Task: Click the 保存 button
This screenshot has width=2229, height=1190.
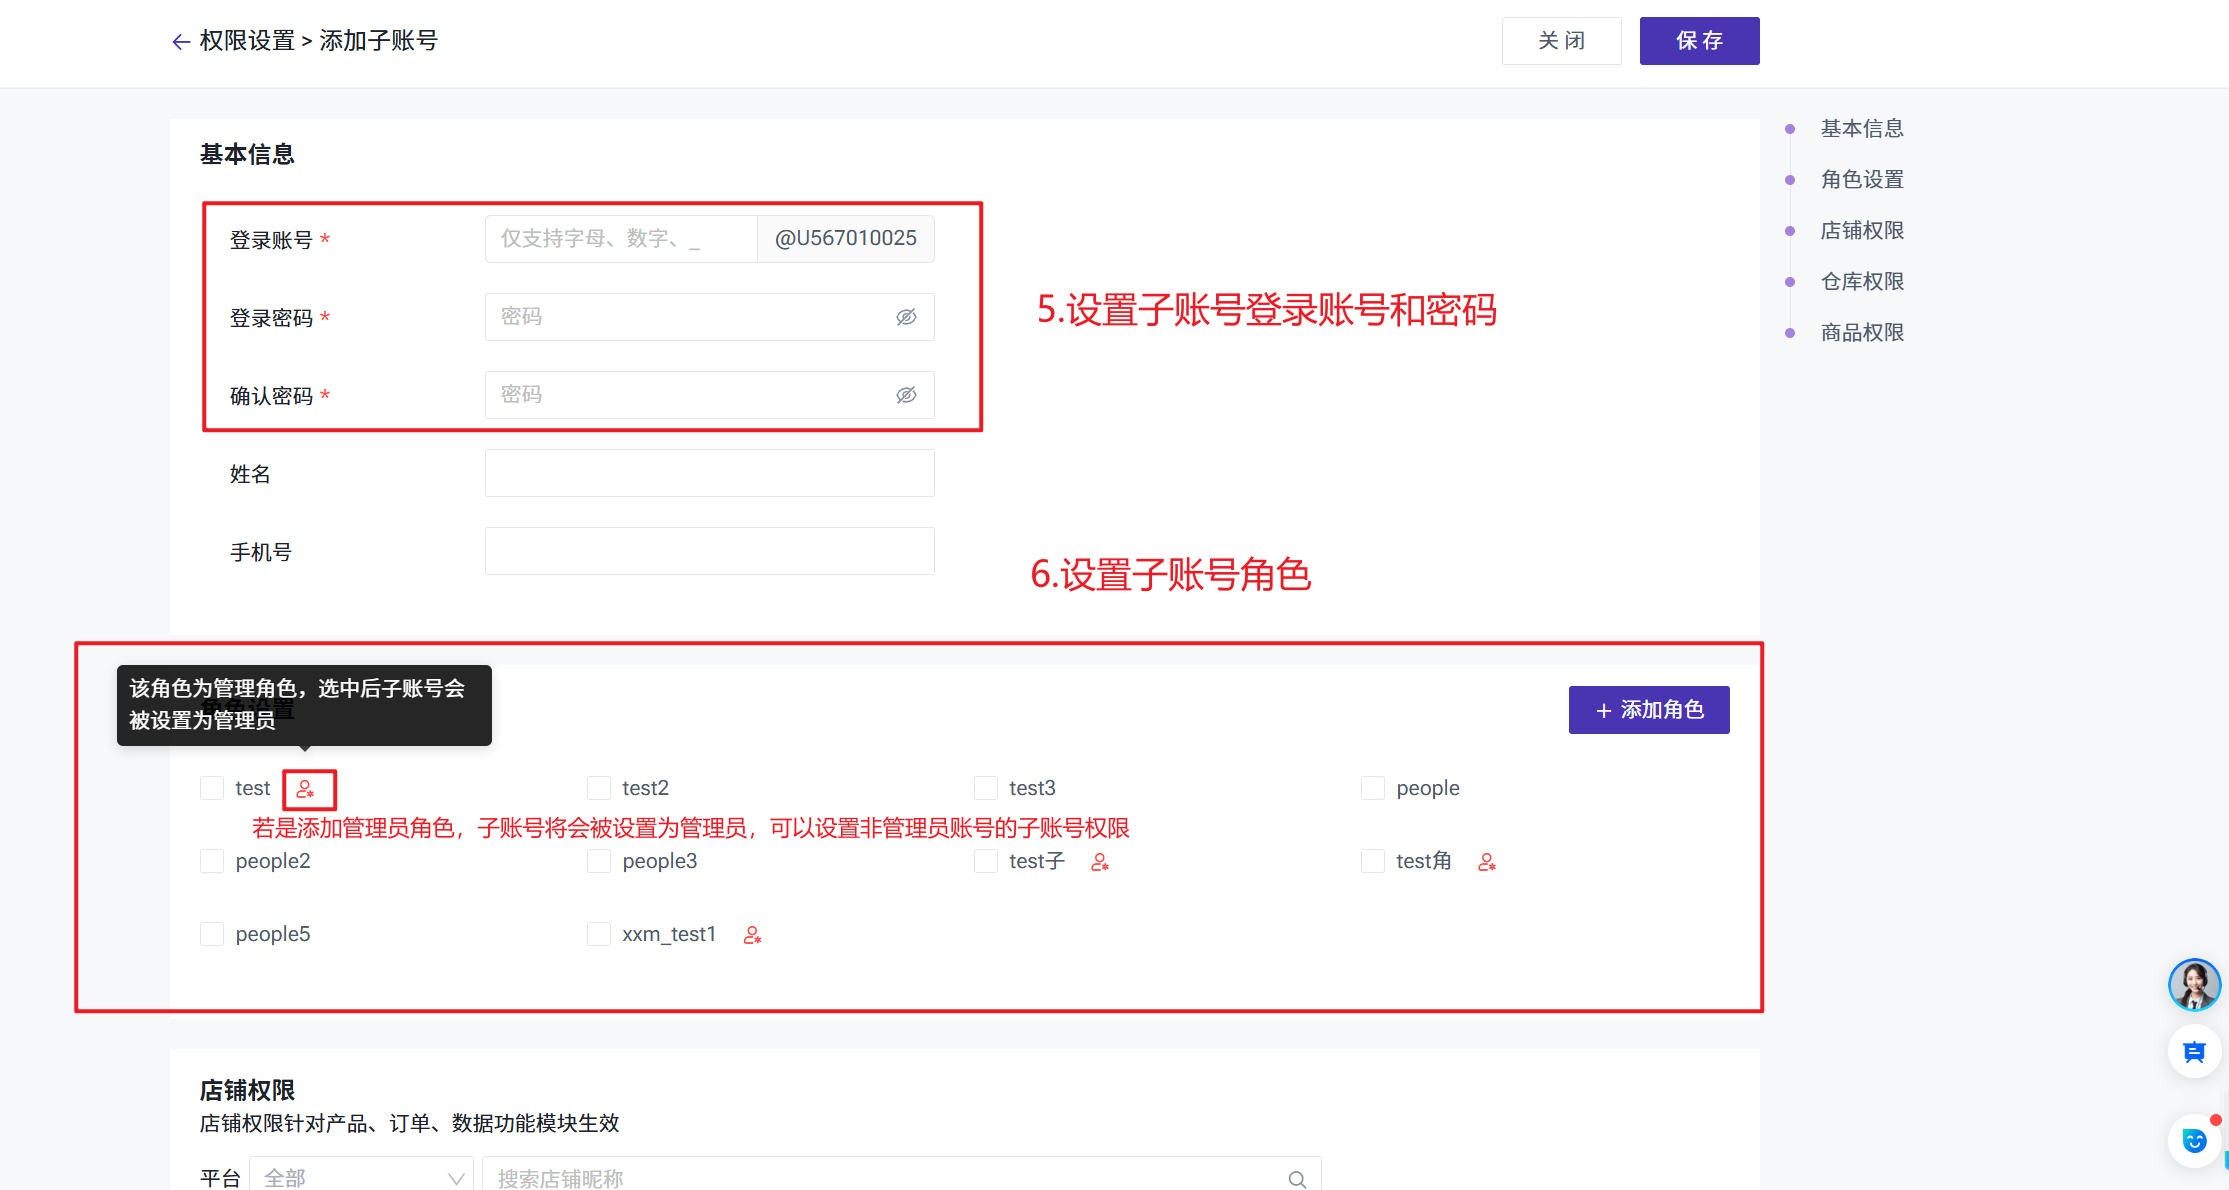Action: pos(1699,41)
